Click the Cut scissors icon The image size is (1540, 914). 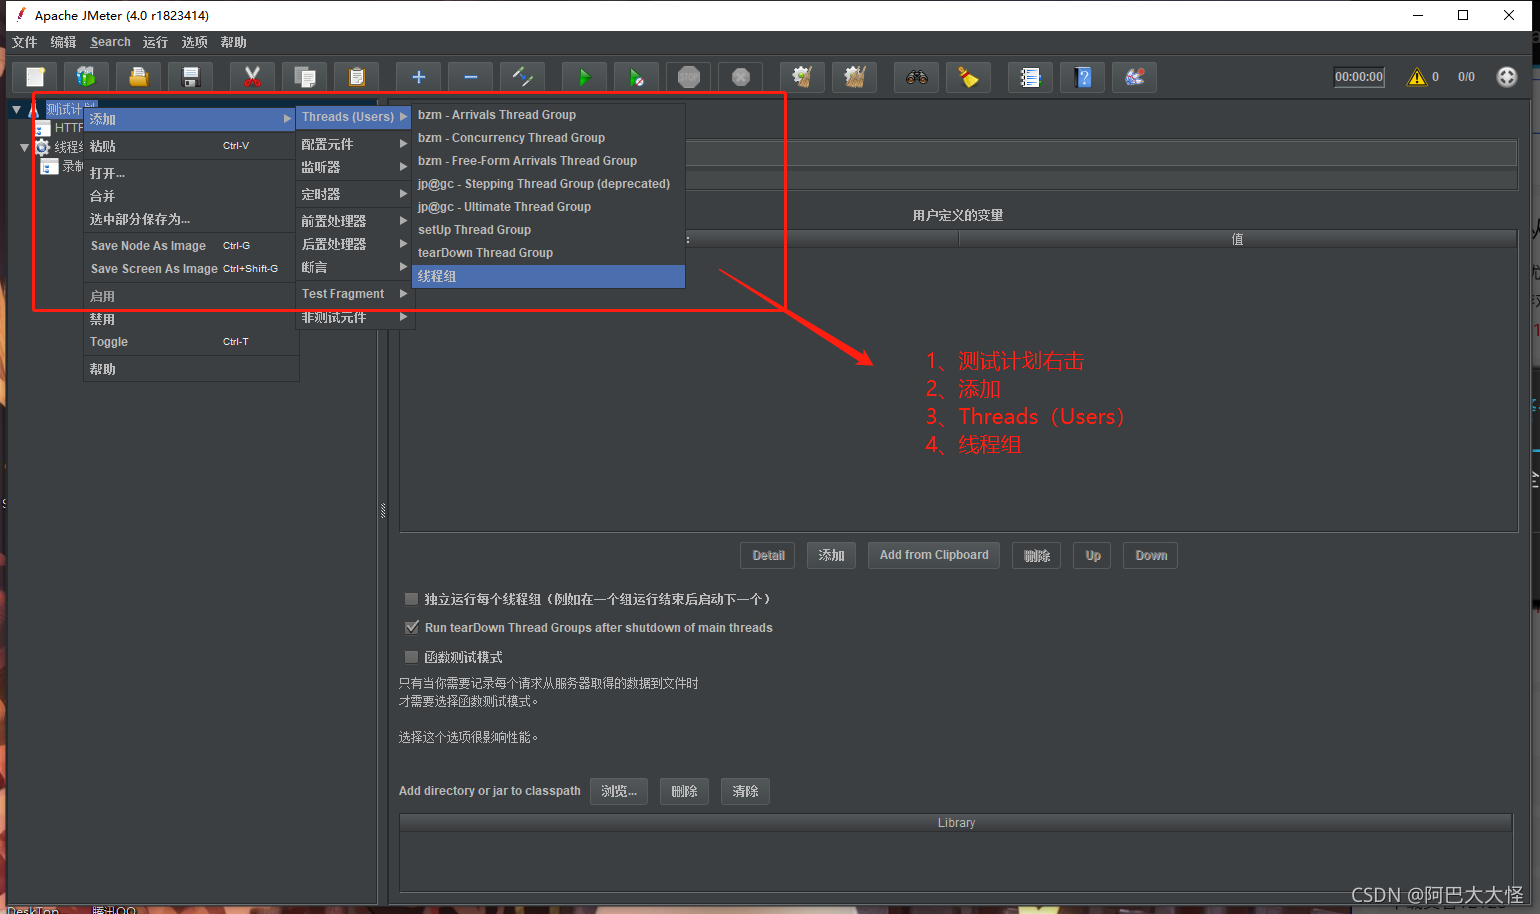(252, 77)
